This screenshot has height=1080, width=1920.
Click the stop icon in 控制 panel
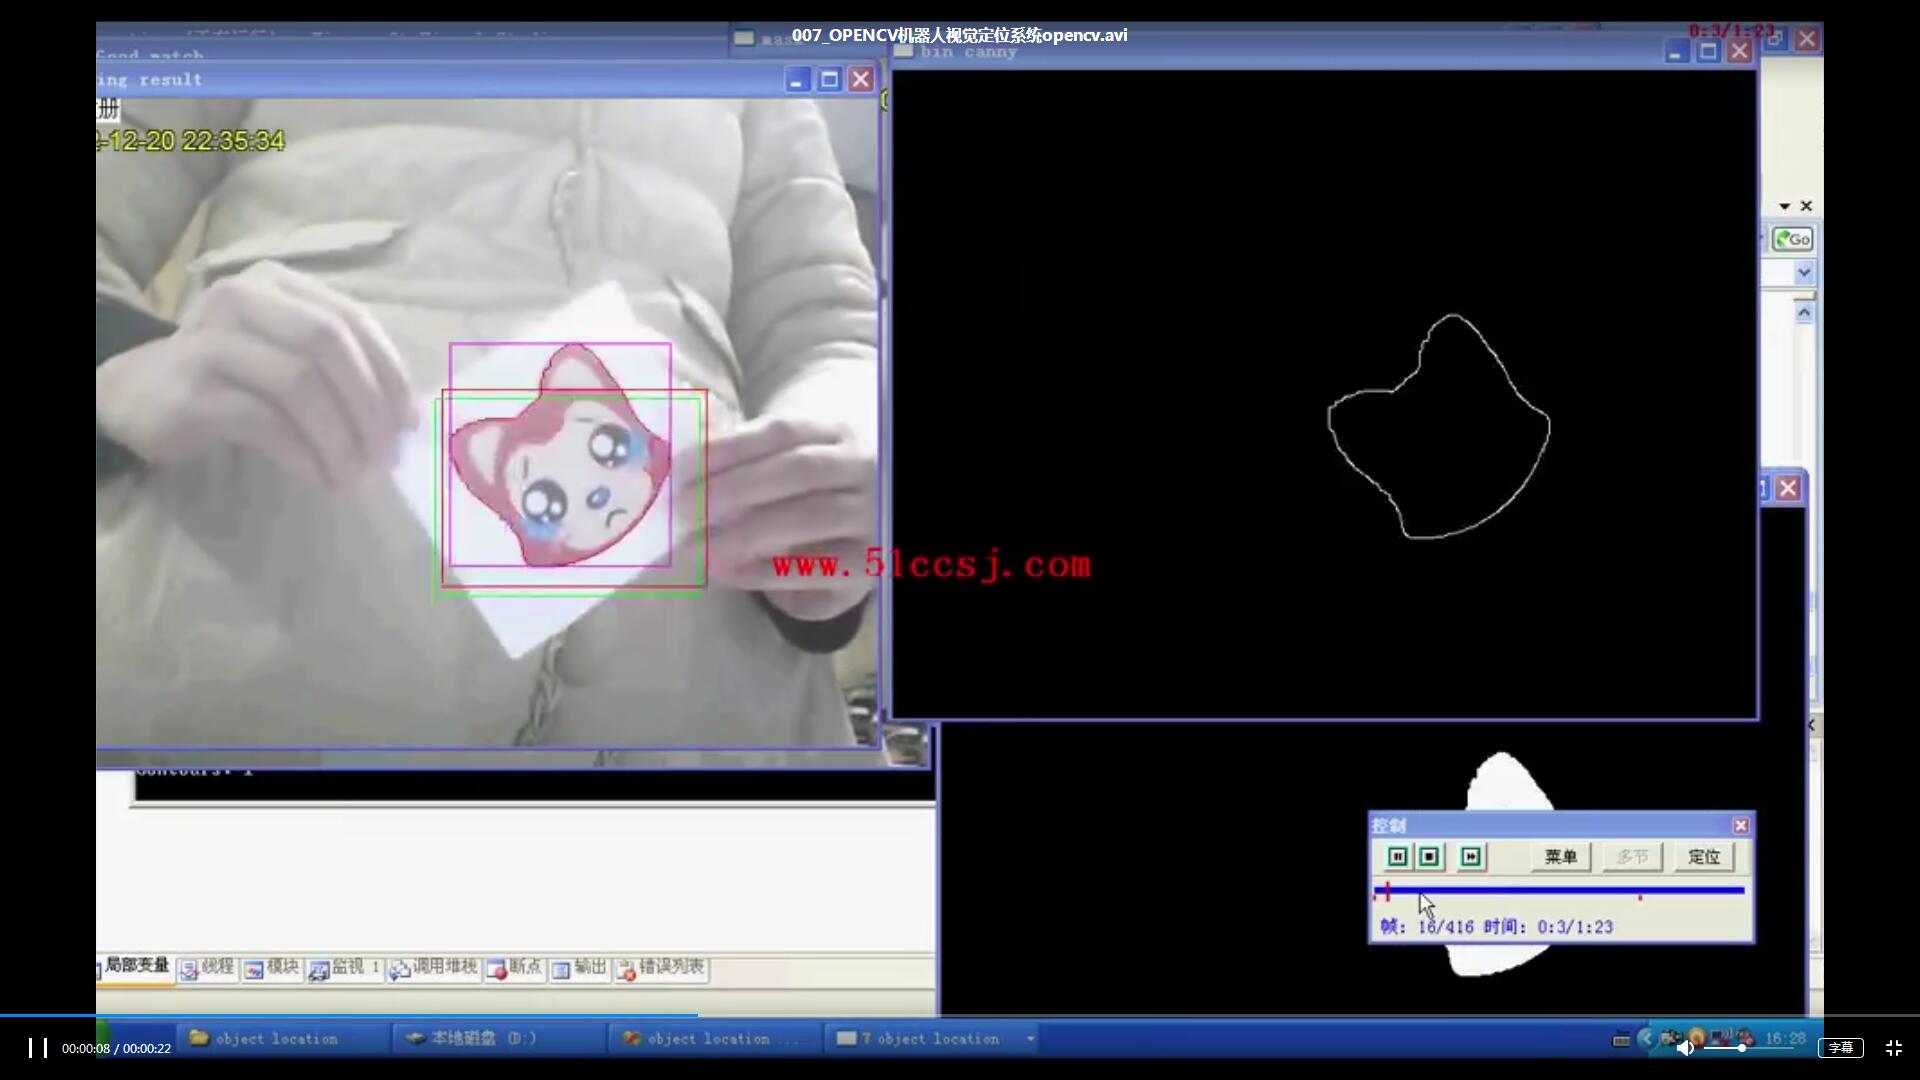click(x=1430, y=857)
